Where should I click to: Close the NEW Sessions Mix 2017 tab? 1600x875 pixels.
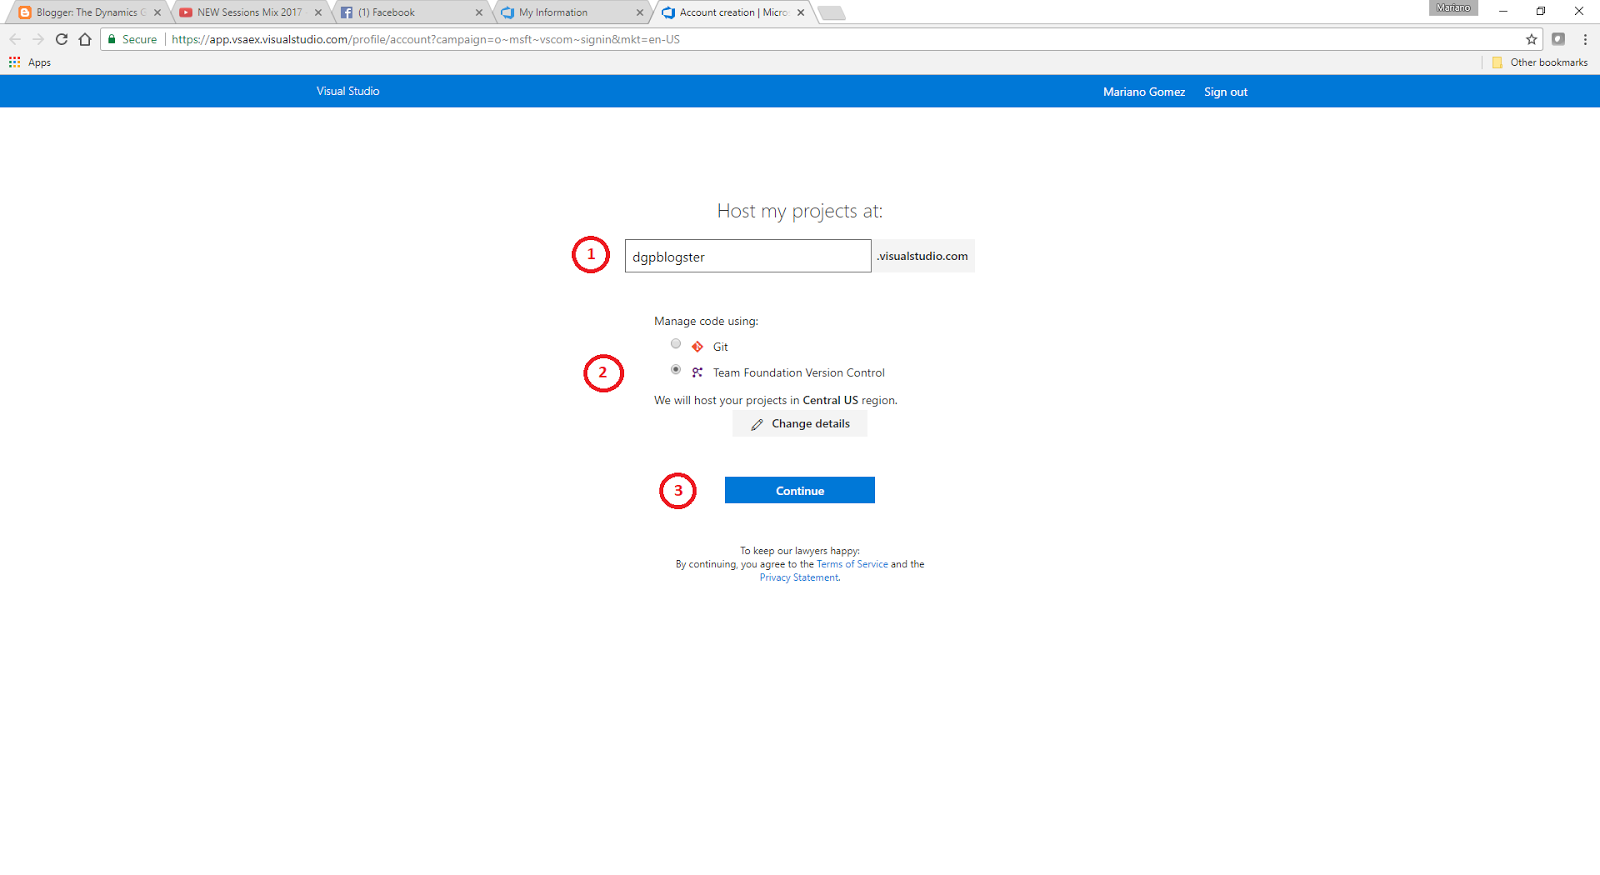(318, 13)
